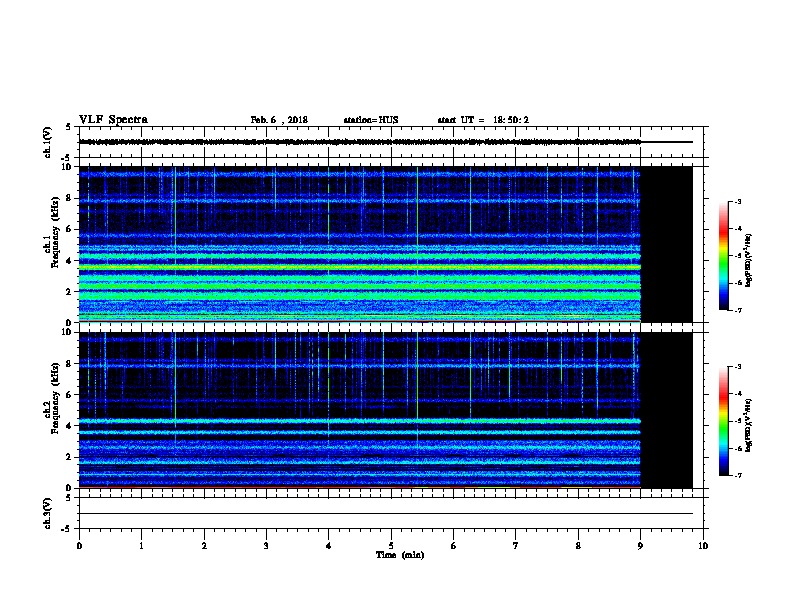Click the time axis tick label "9"
Image resolution: width=792 pixels, height=612 pixels.
coord(640,546)
